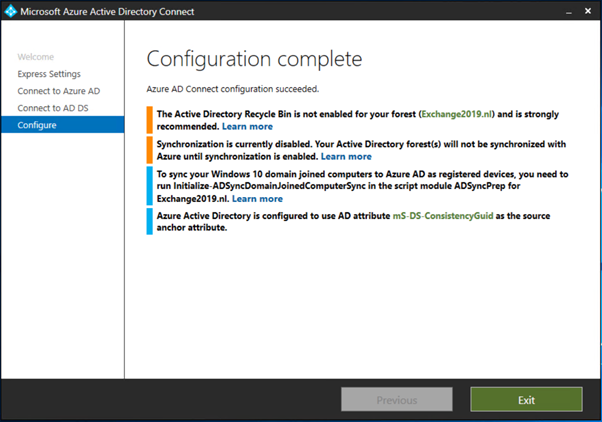The width and height of the screenshot is (602, 422).
Task: Click the blue bar beside source anchor message
Action: point(149,222)
